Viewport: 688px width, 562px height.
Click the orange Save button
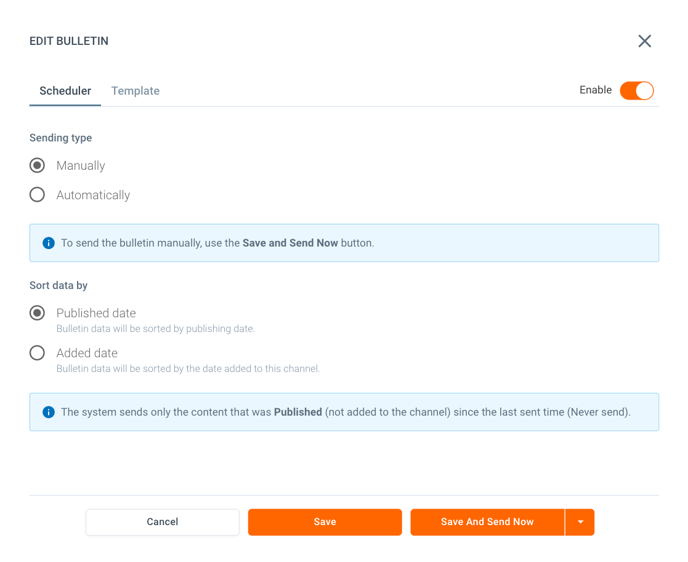point(325,522)
